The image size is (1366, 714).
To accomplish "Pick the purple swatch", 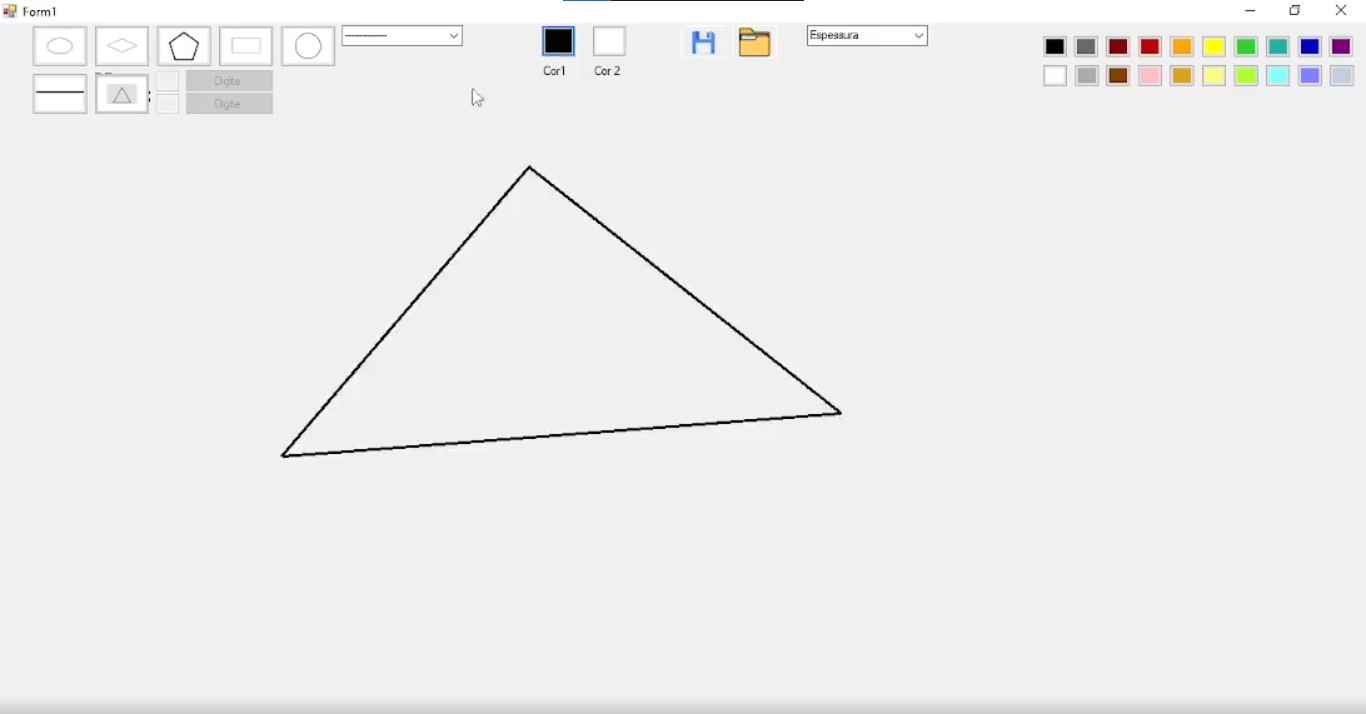I will coord(1342,47).
